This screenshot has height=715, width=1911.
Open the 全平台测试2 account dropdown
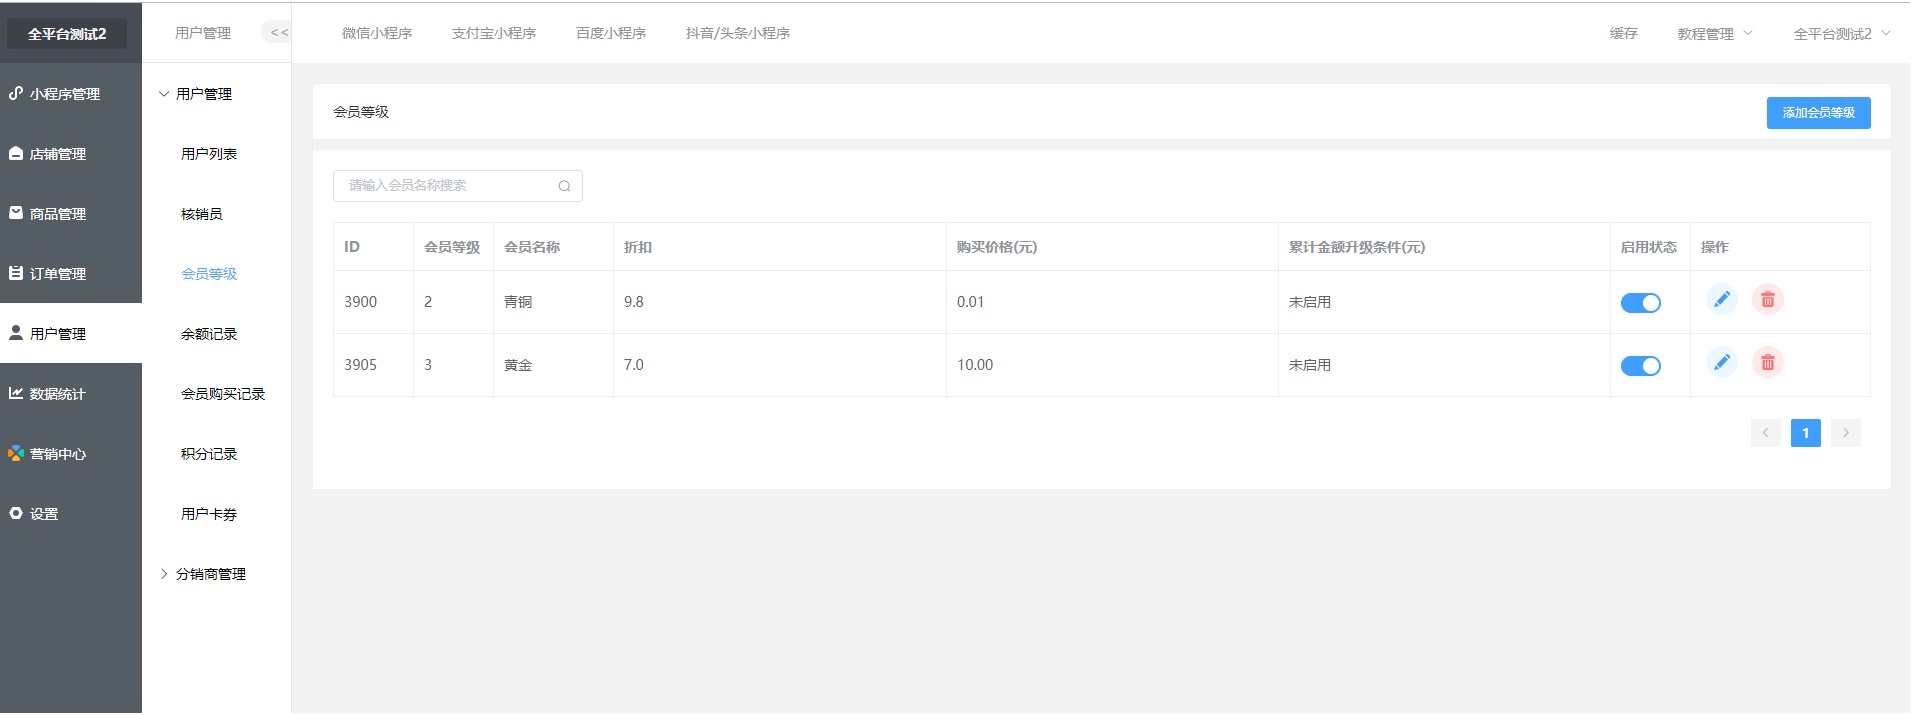tap(1841, 34)
